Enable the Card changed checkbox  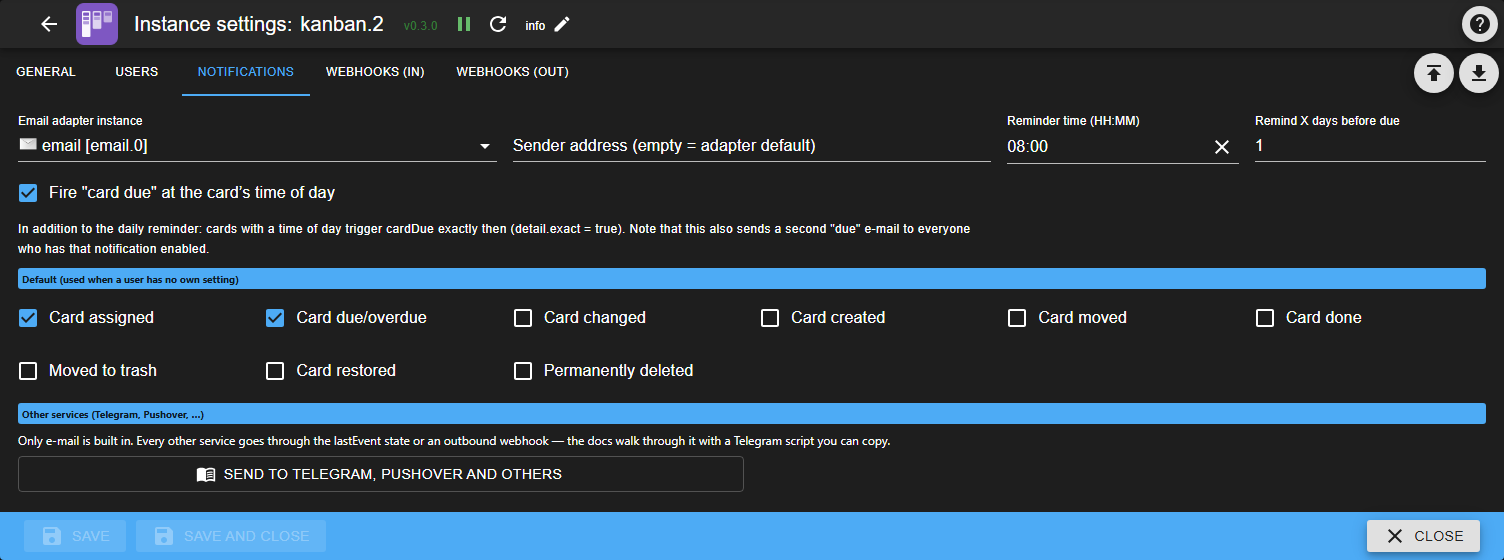point(523,318)
